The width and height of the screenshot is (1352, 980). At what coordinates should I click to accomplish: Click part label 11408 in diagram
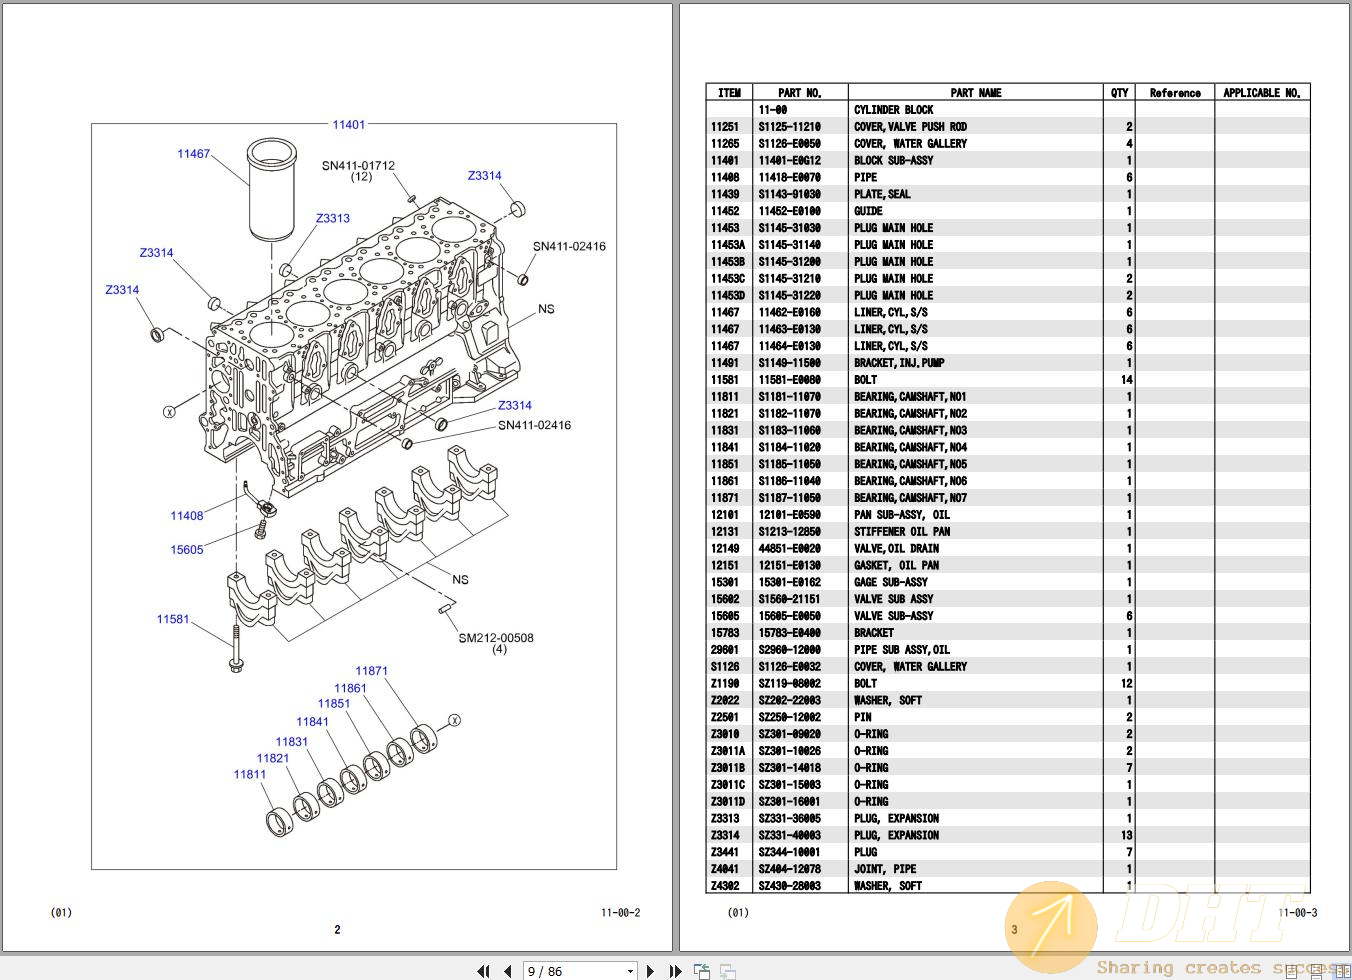click(187, 516)
